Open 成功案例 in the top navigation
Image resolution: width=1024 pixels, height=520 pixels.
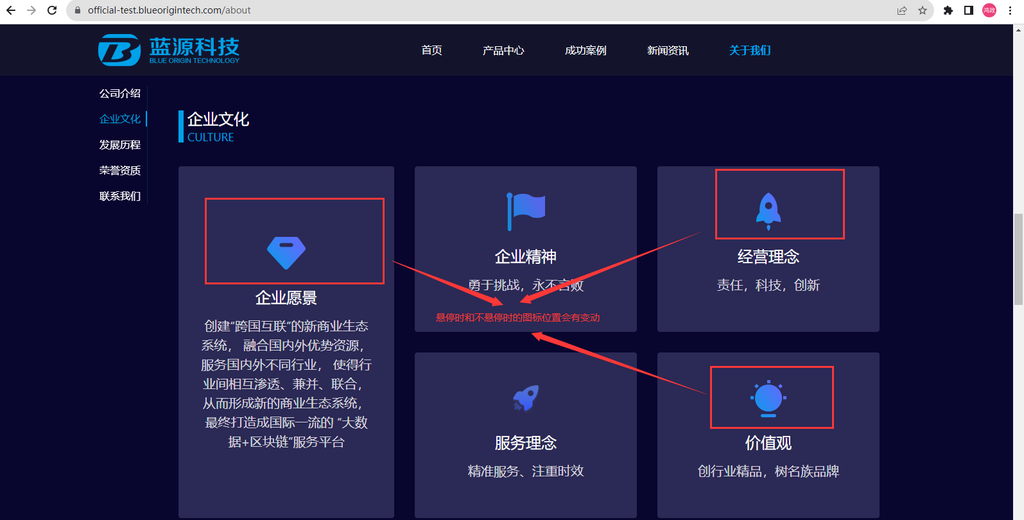585,50
